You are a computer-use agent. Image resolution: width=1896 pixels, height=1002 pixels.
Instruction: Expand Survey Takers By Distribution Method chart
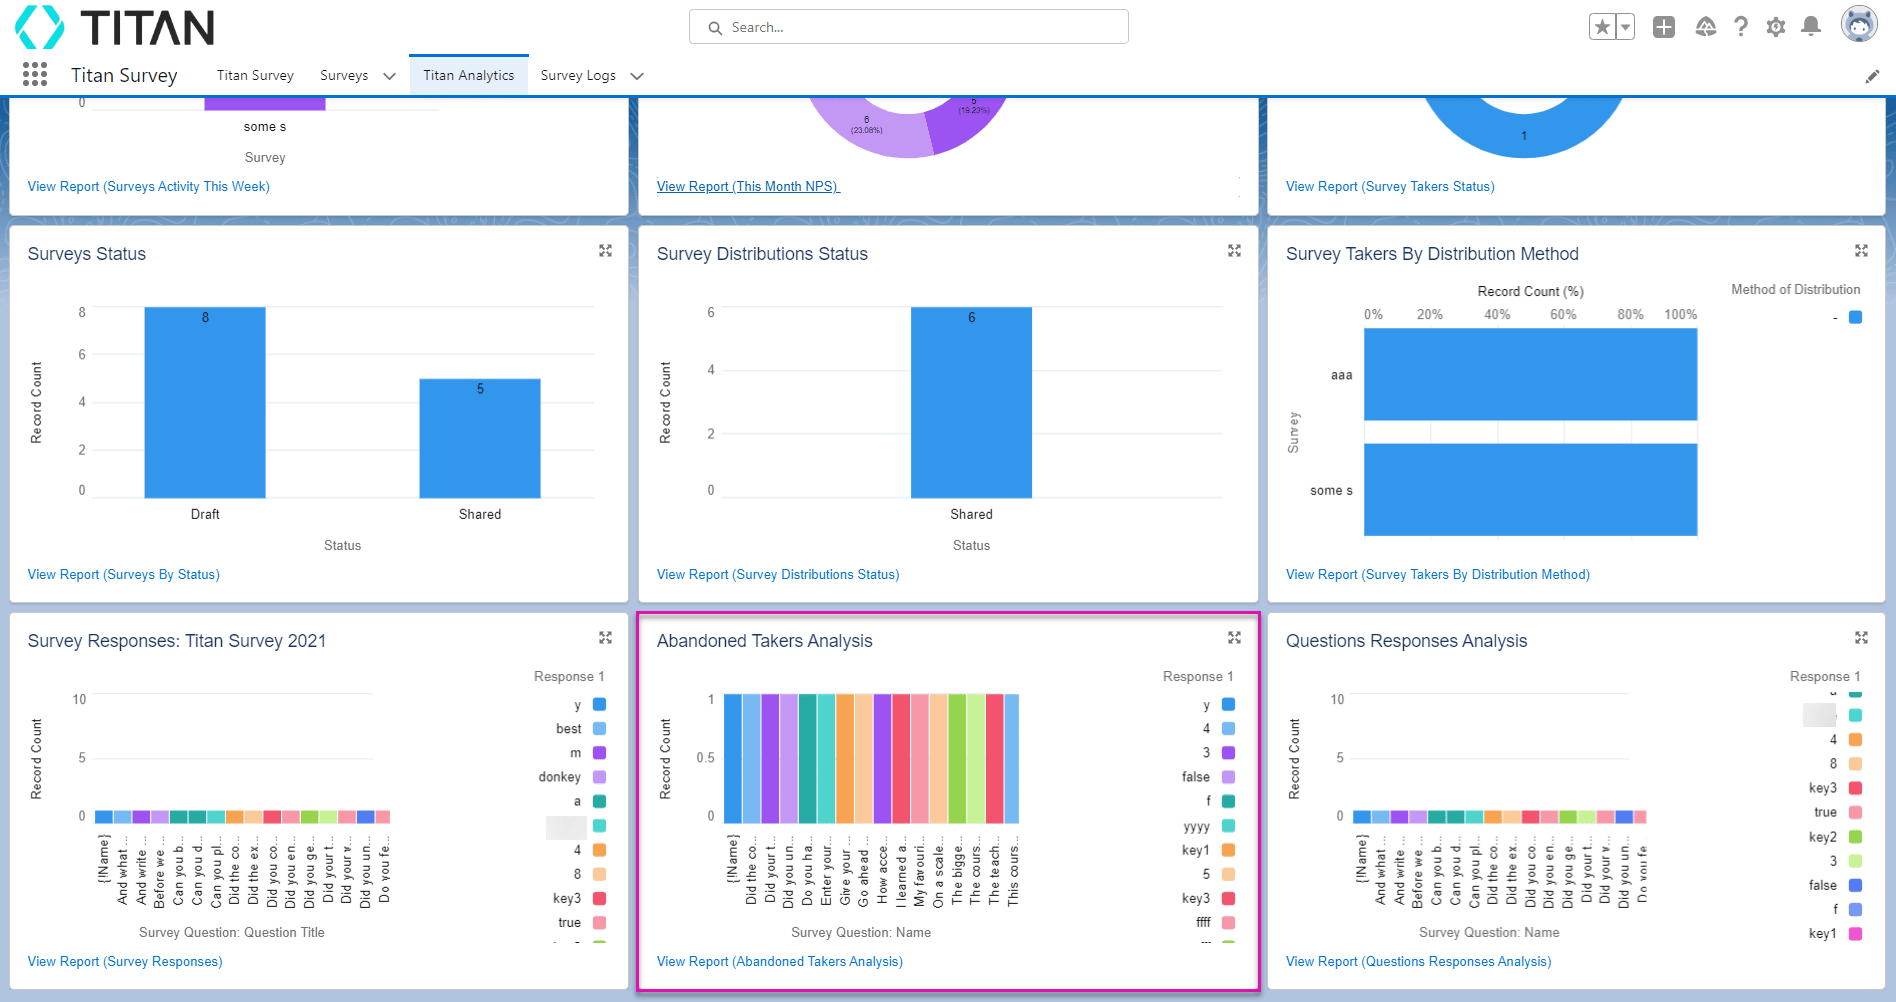[x=1861, y=251]
